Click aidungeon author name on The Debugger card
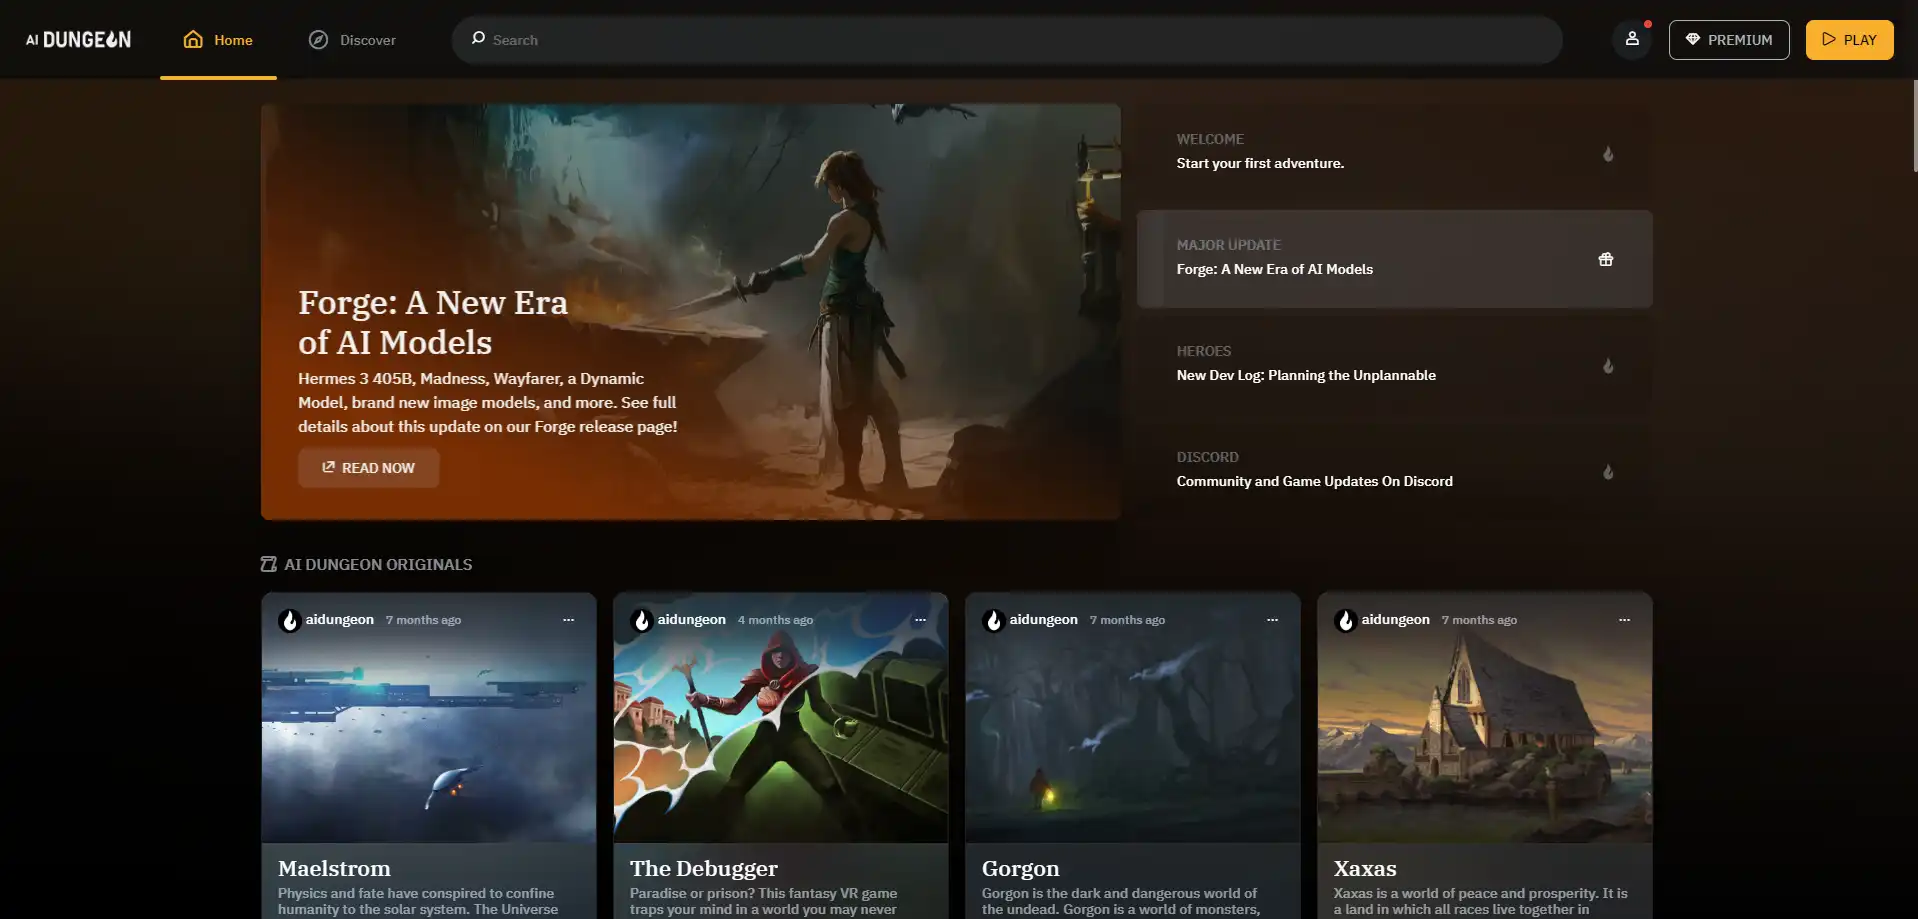1918x919 pixels. [x=692, y=620]
